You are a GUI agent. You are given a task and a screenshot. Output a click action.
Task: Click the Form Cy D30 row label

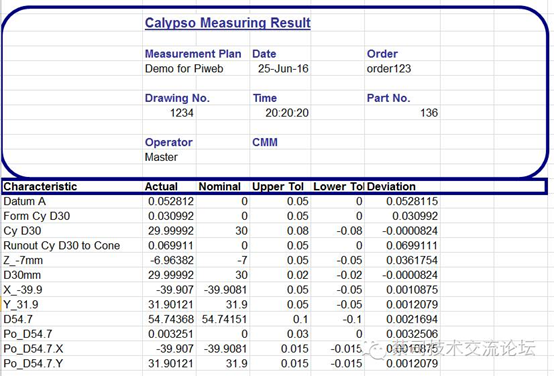(36, 216)
